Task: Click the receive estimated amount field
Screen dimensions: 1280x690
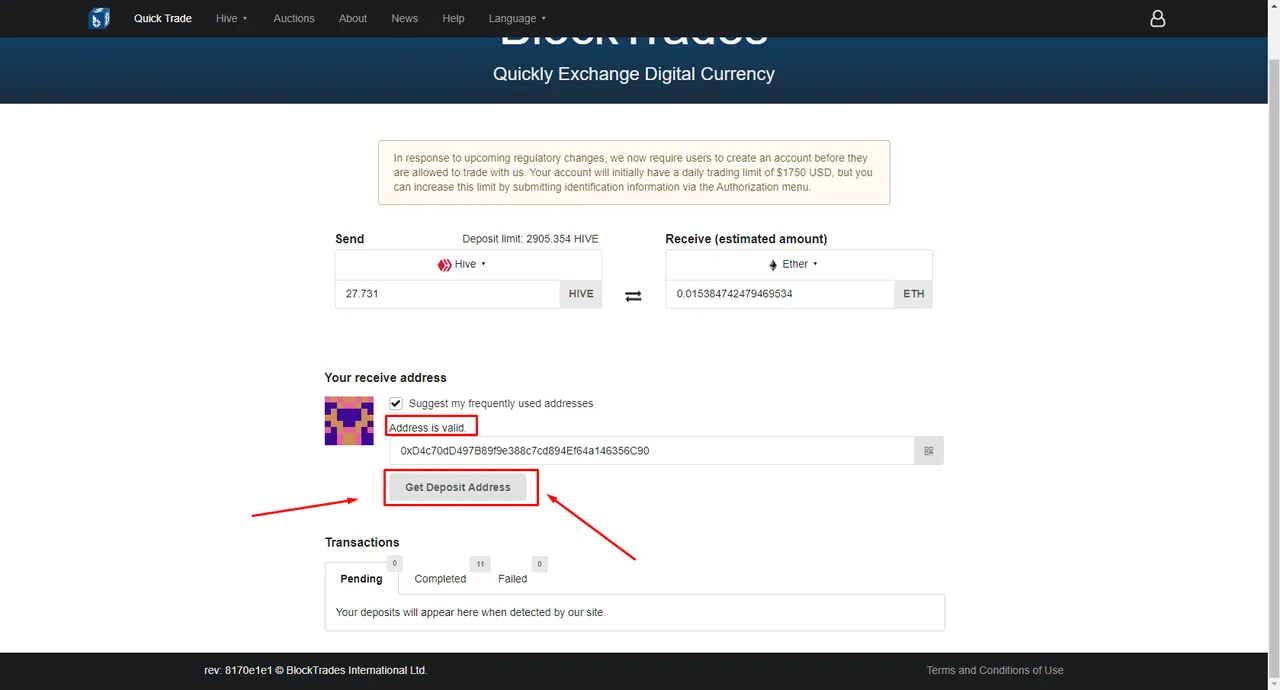Action: [x=780, y=294]
